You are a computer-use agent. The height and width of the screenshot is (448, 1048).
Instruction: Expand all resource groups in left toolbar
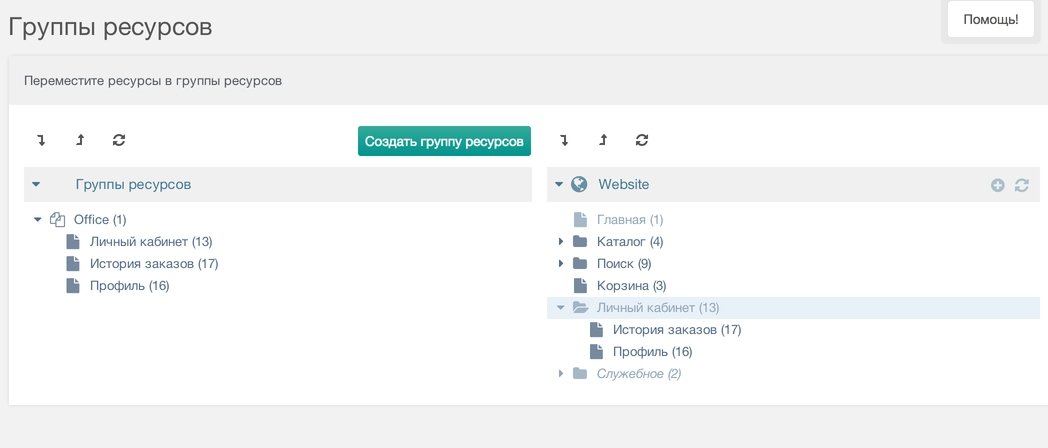[41, 140]
